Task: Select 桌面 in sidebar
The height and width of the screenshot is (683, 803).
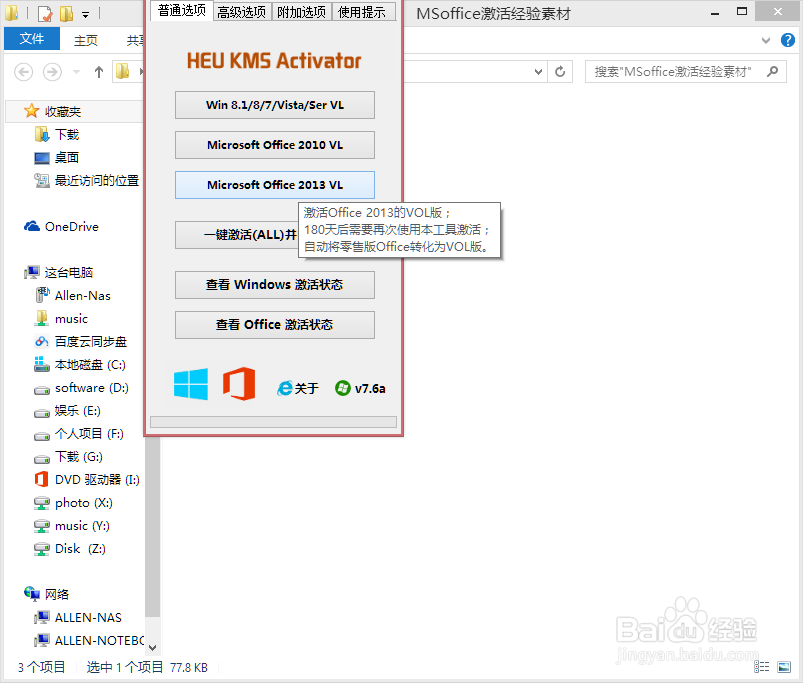Action: point(67,157)
